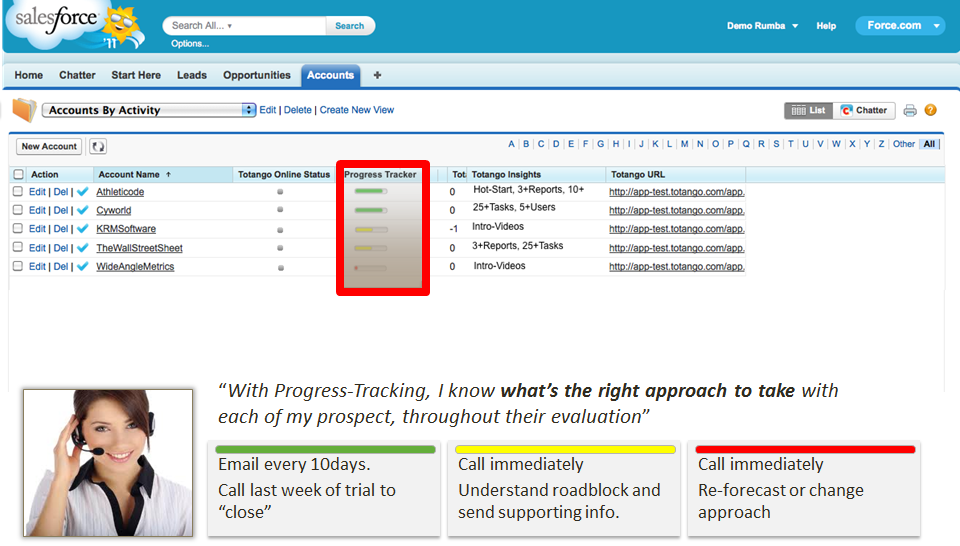Open search Options link
This screenshot has width=960, height=546.
point(190,43)
